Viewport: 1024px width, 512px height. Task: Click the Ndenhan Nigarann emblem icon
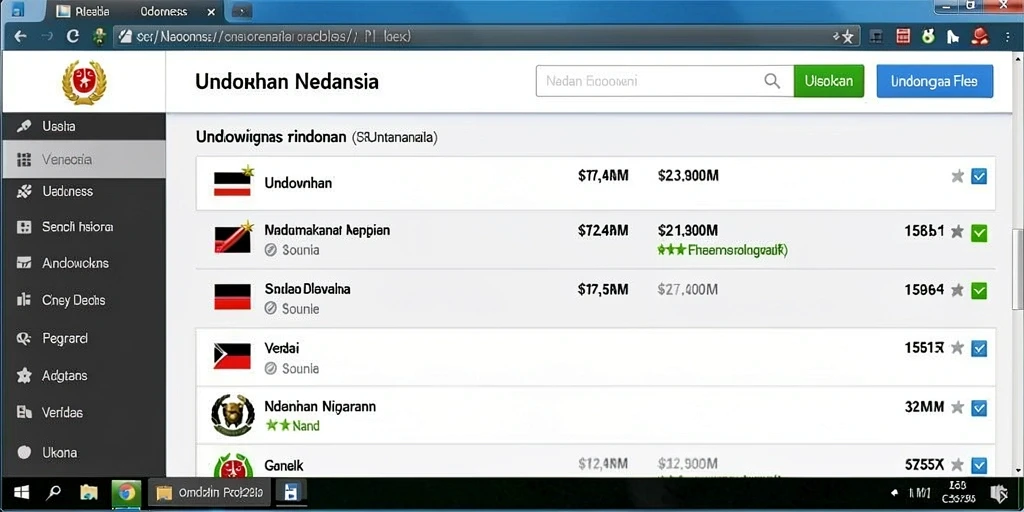pyautogui.click(x=233, y=415)
